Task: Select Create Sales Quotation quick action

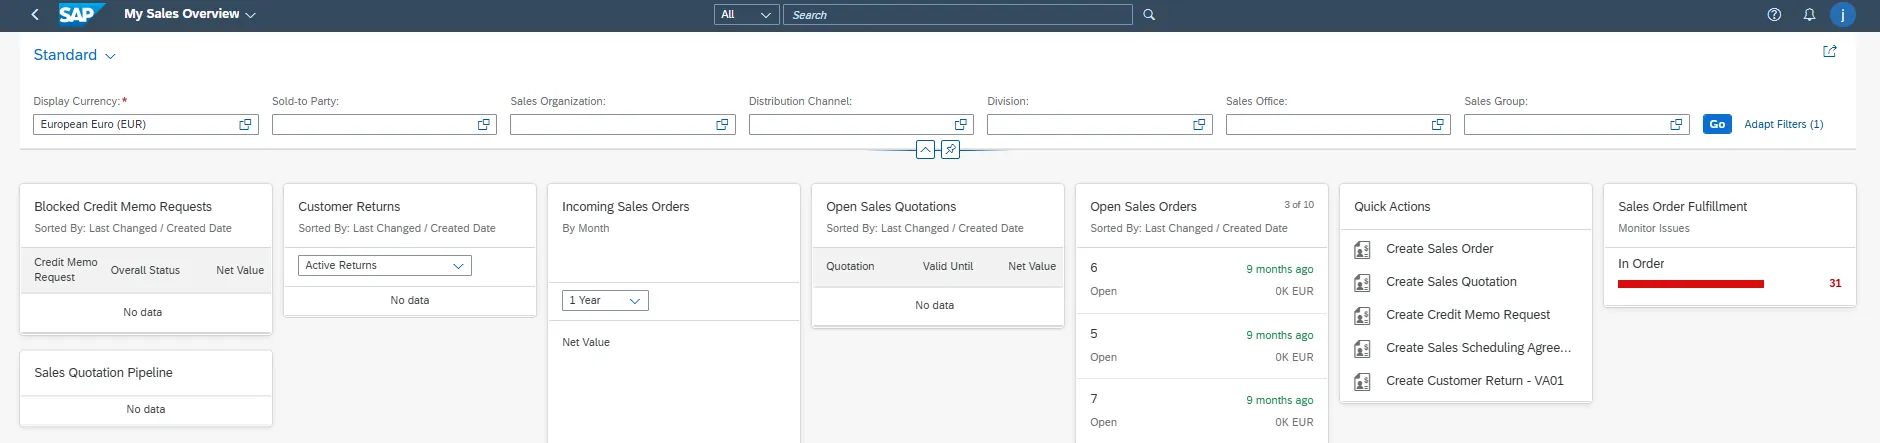Action: (1450, 282)
